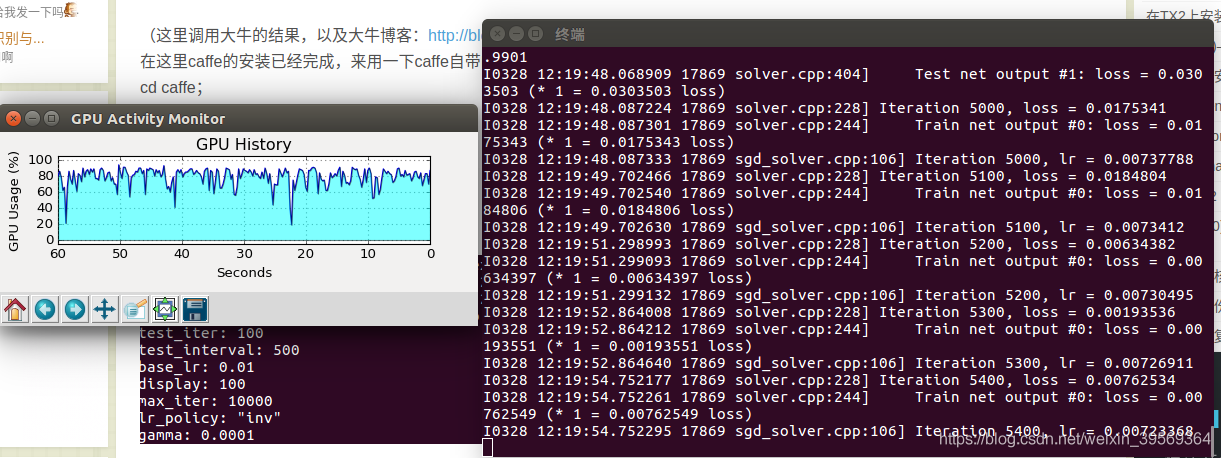Click 'Test net output #1: loss' line

tap(843, 74)
